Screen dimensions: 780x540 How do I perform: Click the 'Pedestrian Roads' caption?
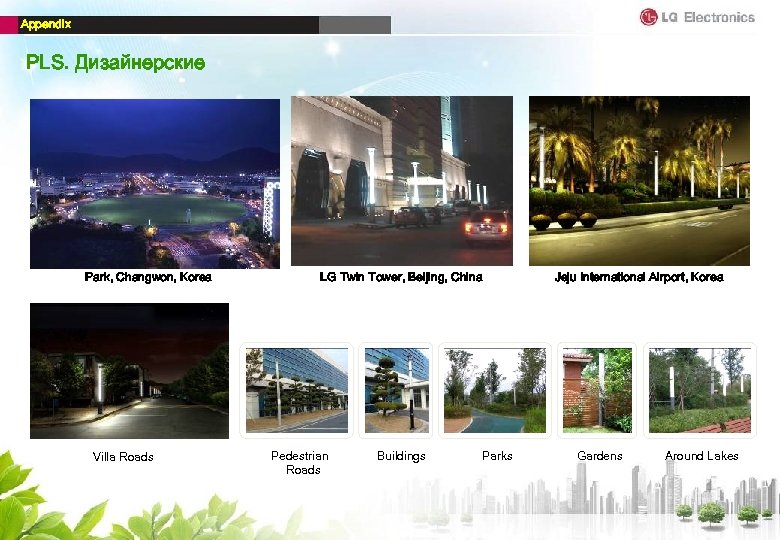coord(300,462)
